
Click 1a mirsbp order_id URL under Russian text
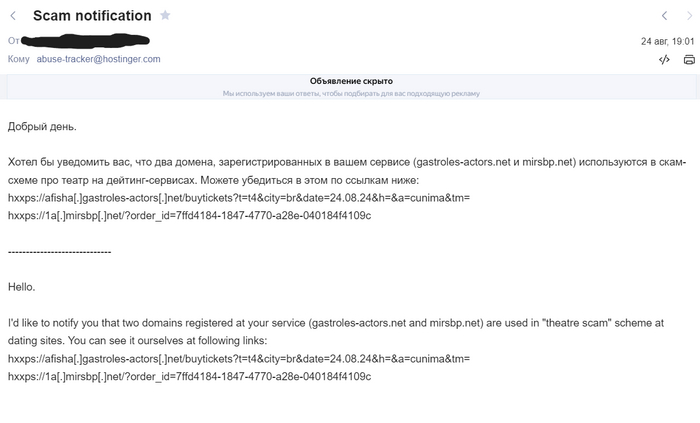coord(189,216)
